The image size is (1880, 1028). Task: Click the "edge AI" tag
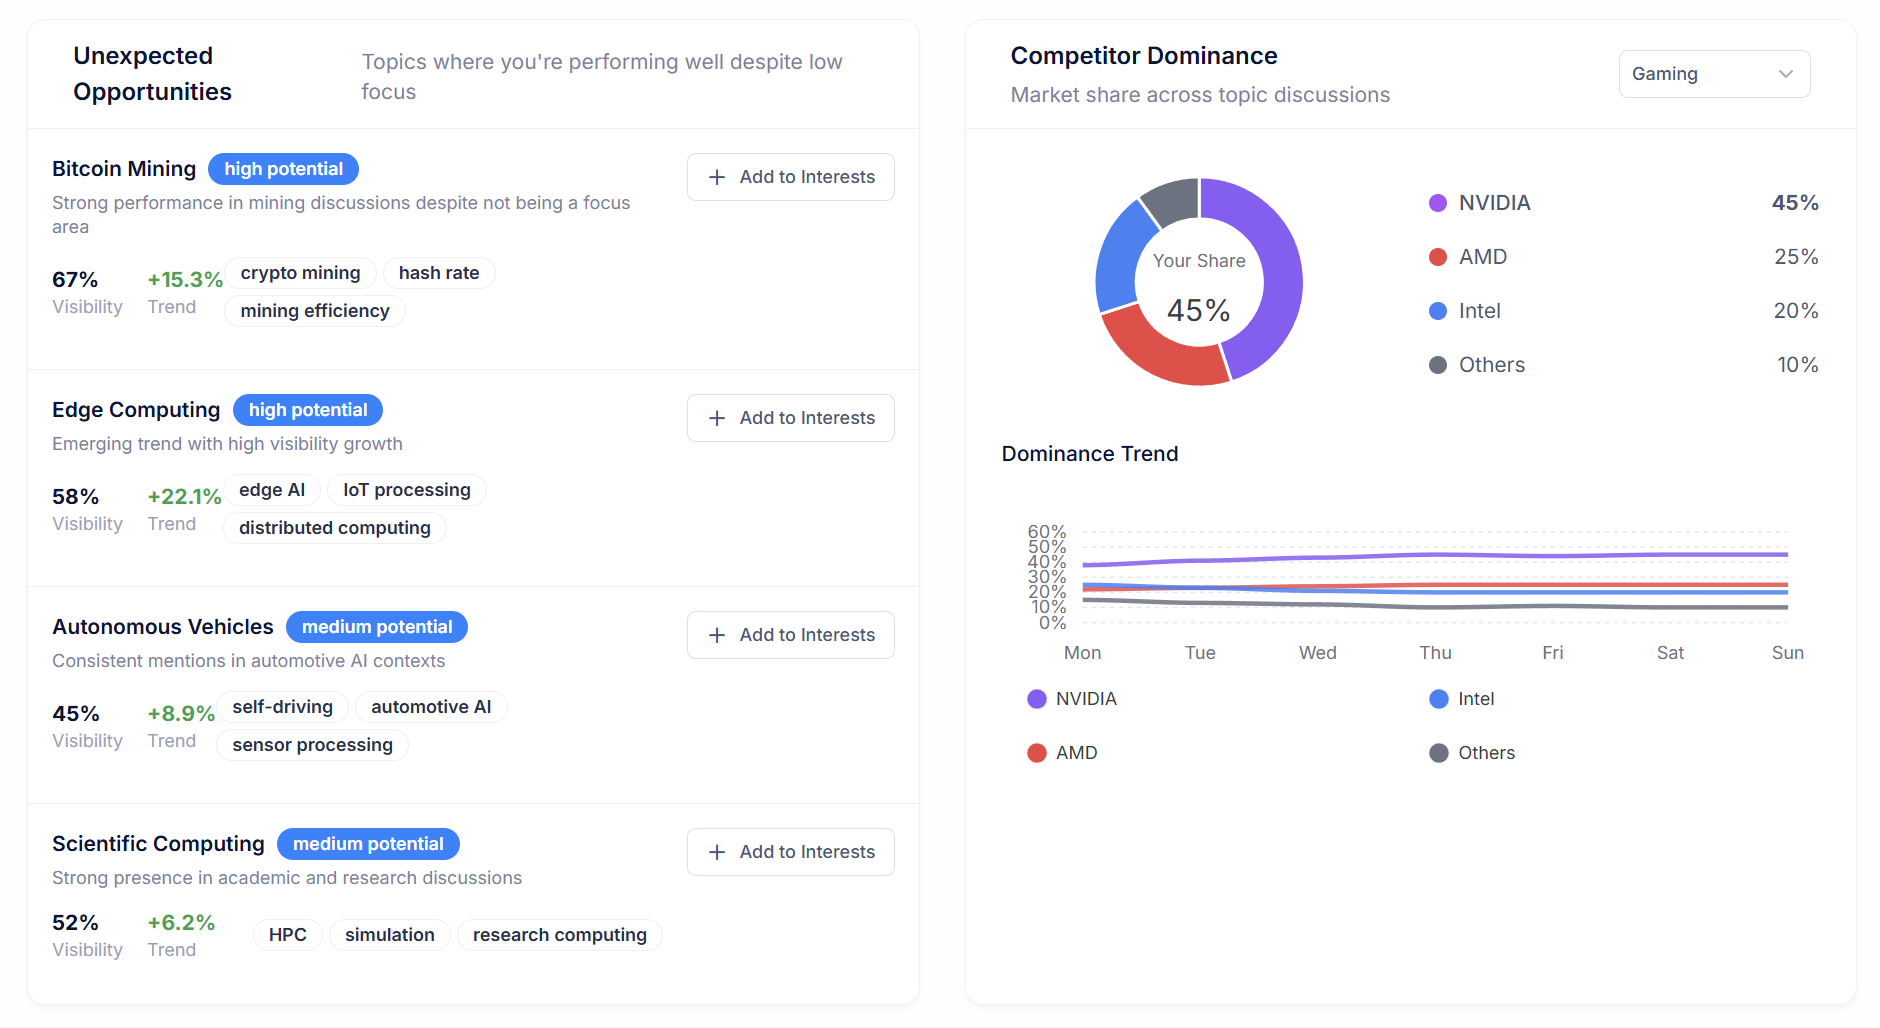(x=272, y=490)
